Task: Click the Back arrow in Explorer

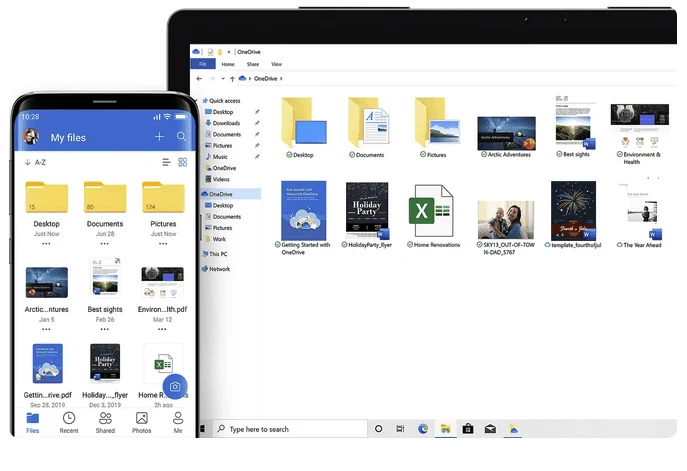Action: tap(199, 78)
